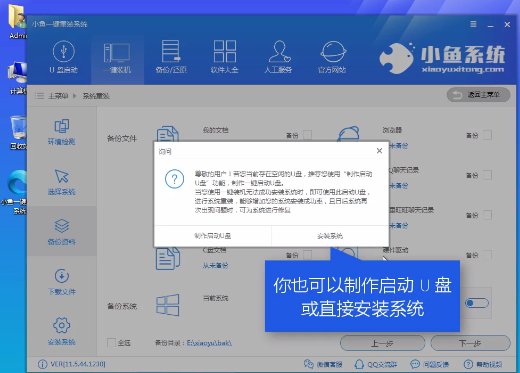
Task: Click the 小鱼一键系统 desktop shortcut
Action: [x=15, y=192]
